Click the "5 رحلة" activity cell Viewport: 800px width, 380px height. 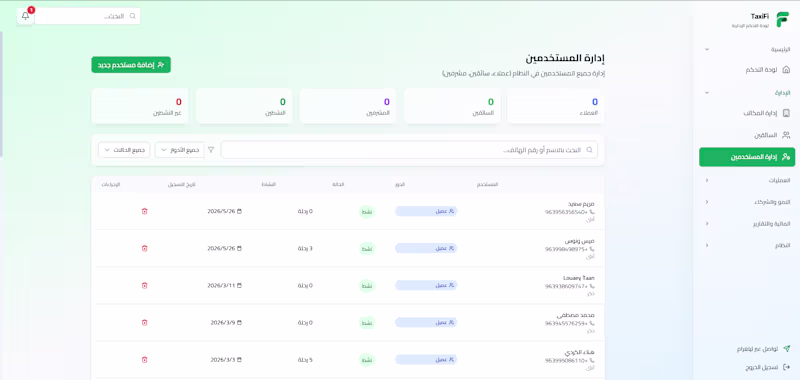pos(305,360)
